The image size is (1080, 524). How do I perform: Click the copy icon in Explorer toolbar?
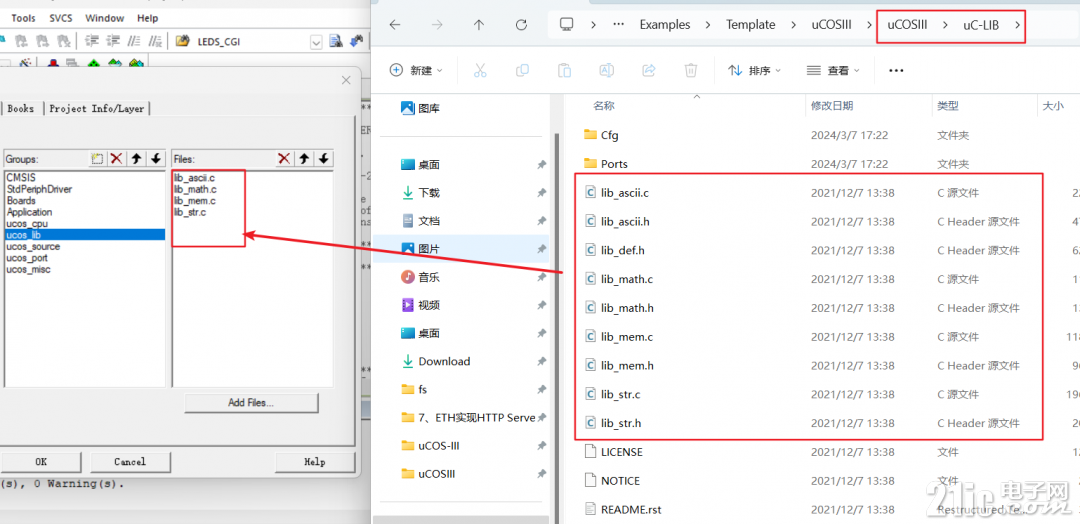pos(522,70)
